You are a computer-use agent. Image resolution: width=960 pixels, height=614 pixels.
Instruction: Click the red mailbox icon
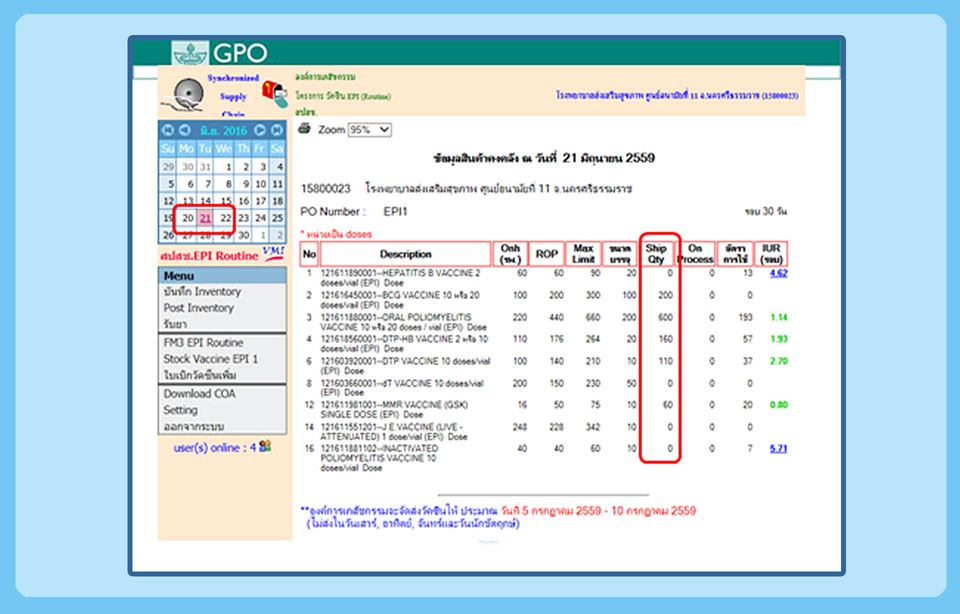click(x=273, y=93)
